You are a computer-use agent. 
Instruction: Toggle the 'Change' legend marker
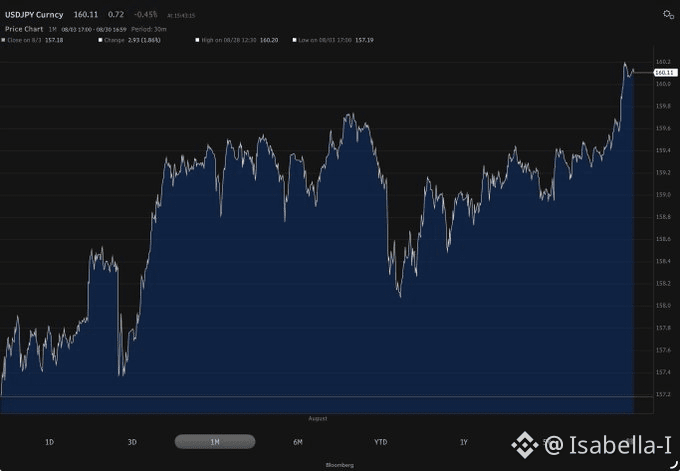click(100, 40)
